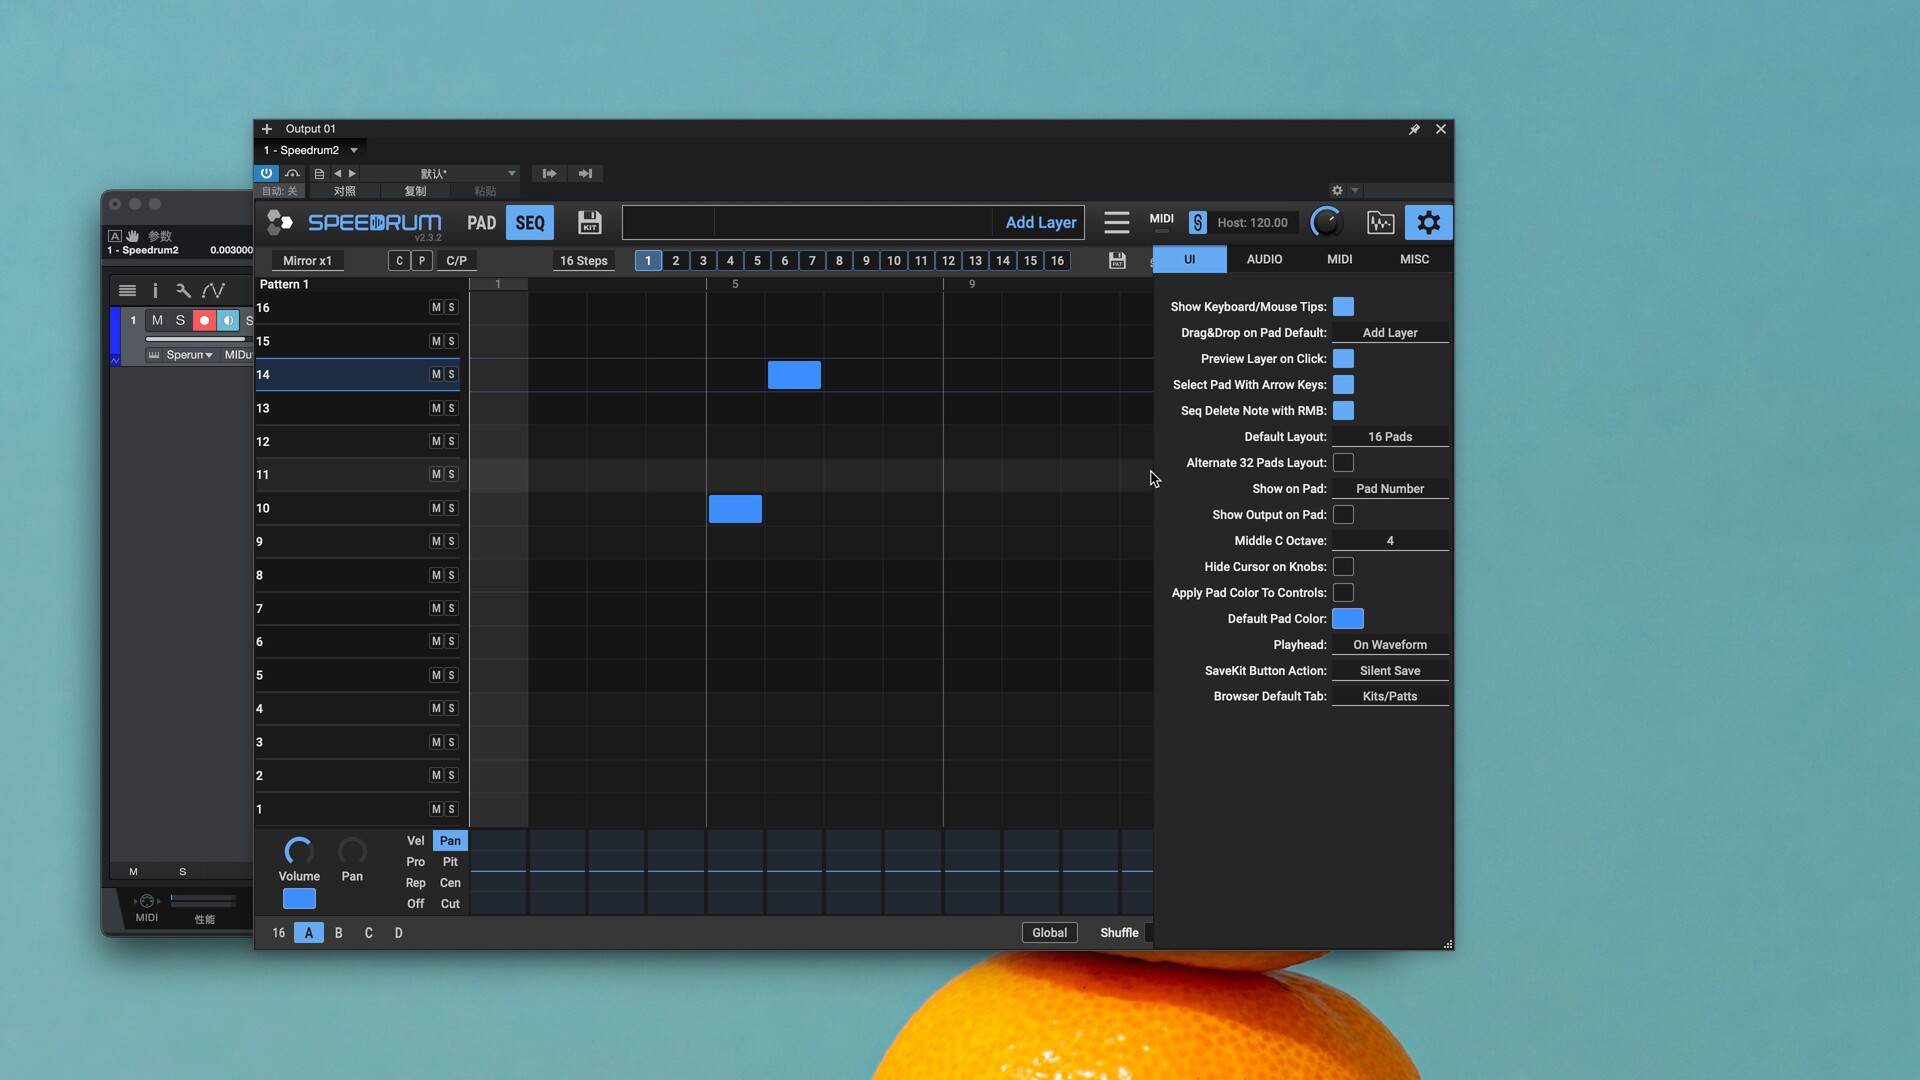
Task: Open Default Layout 16 Pads dropdown
Action: pyautogui.click(x=1390, y=437)
